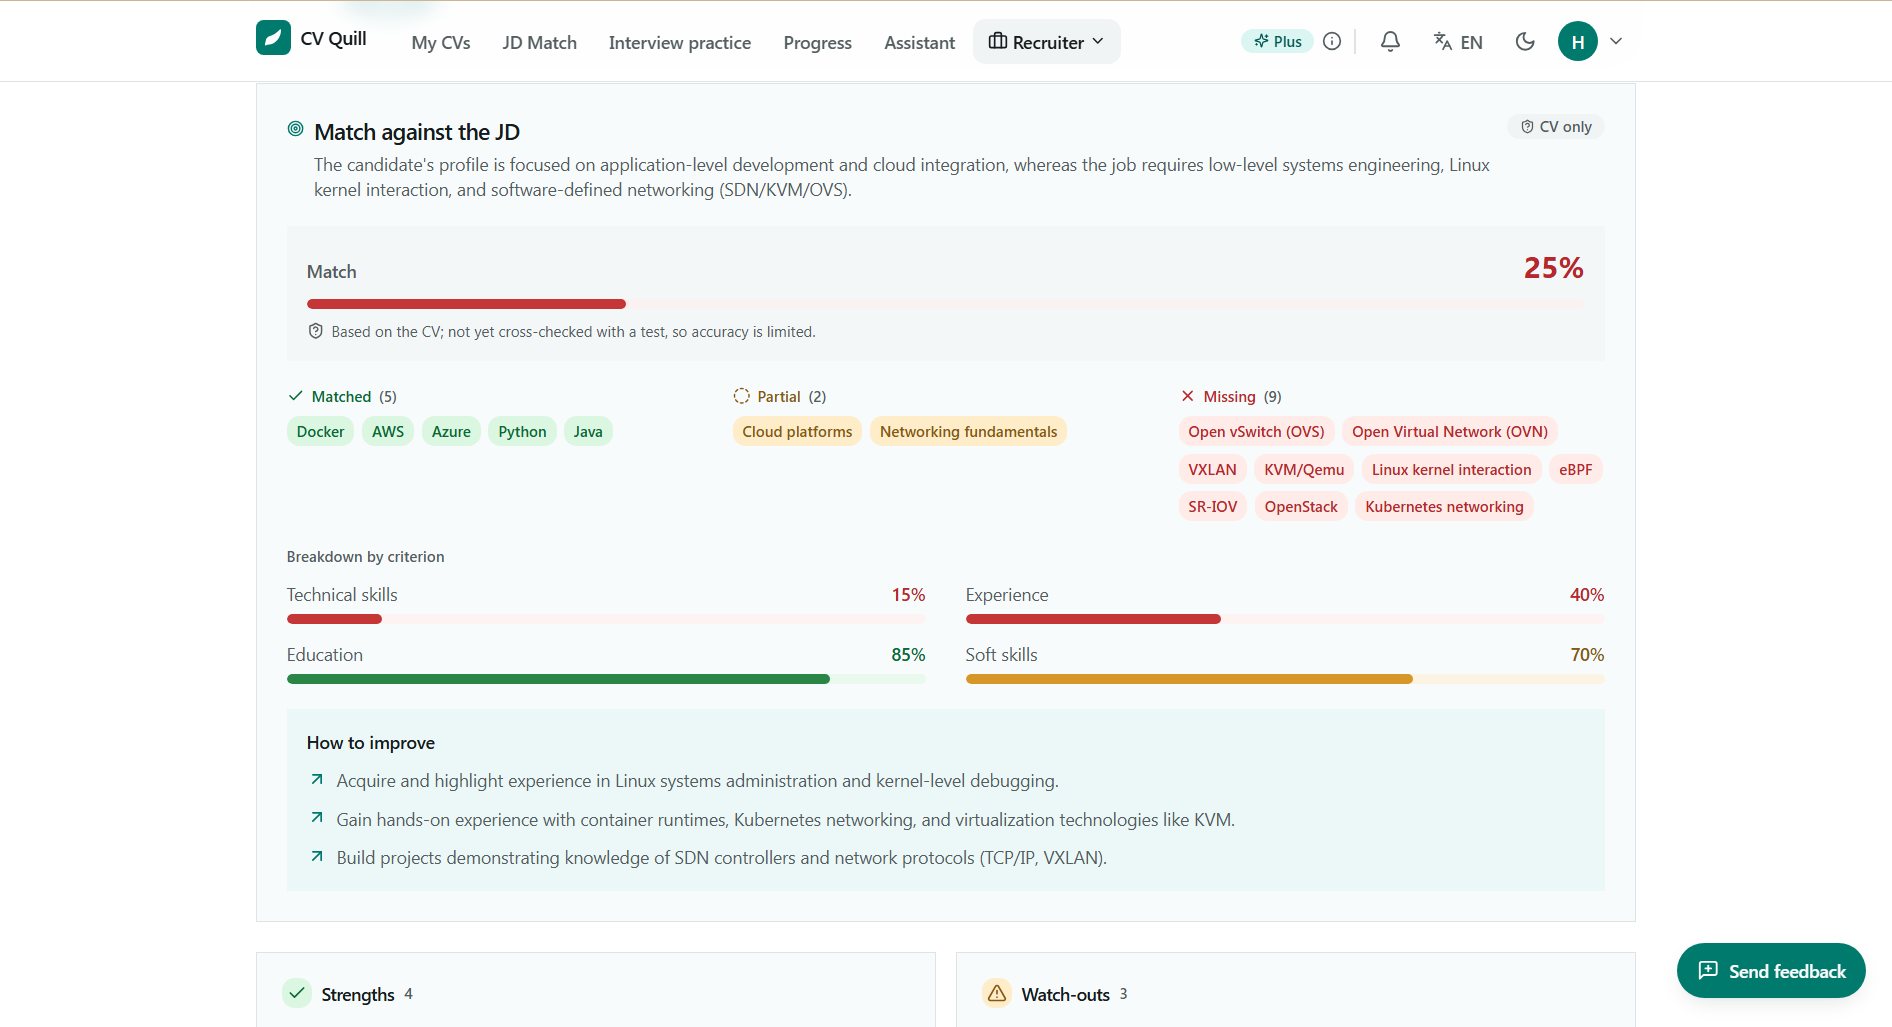
Task: Select the eBPF missing tag
Action: [1576, 470]
